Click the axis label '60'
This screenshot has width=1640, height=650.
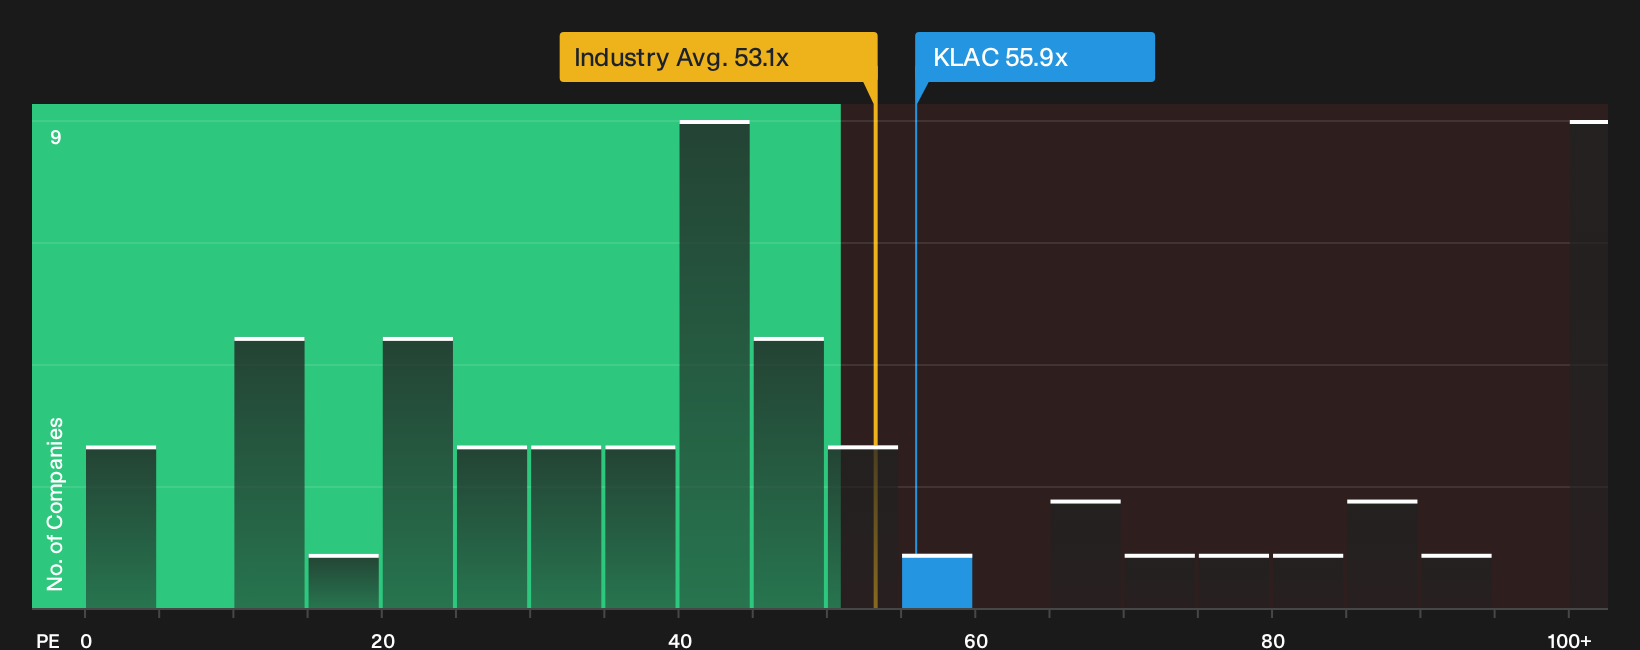click(x=976, y=641)
